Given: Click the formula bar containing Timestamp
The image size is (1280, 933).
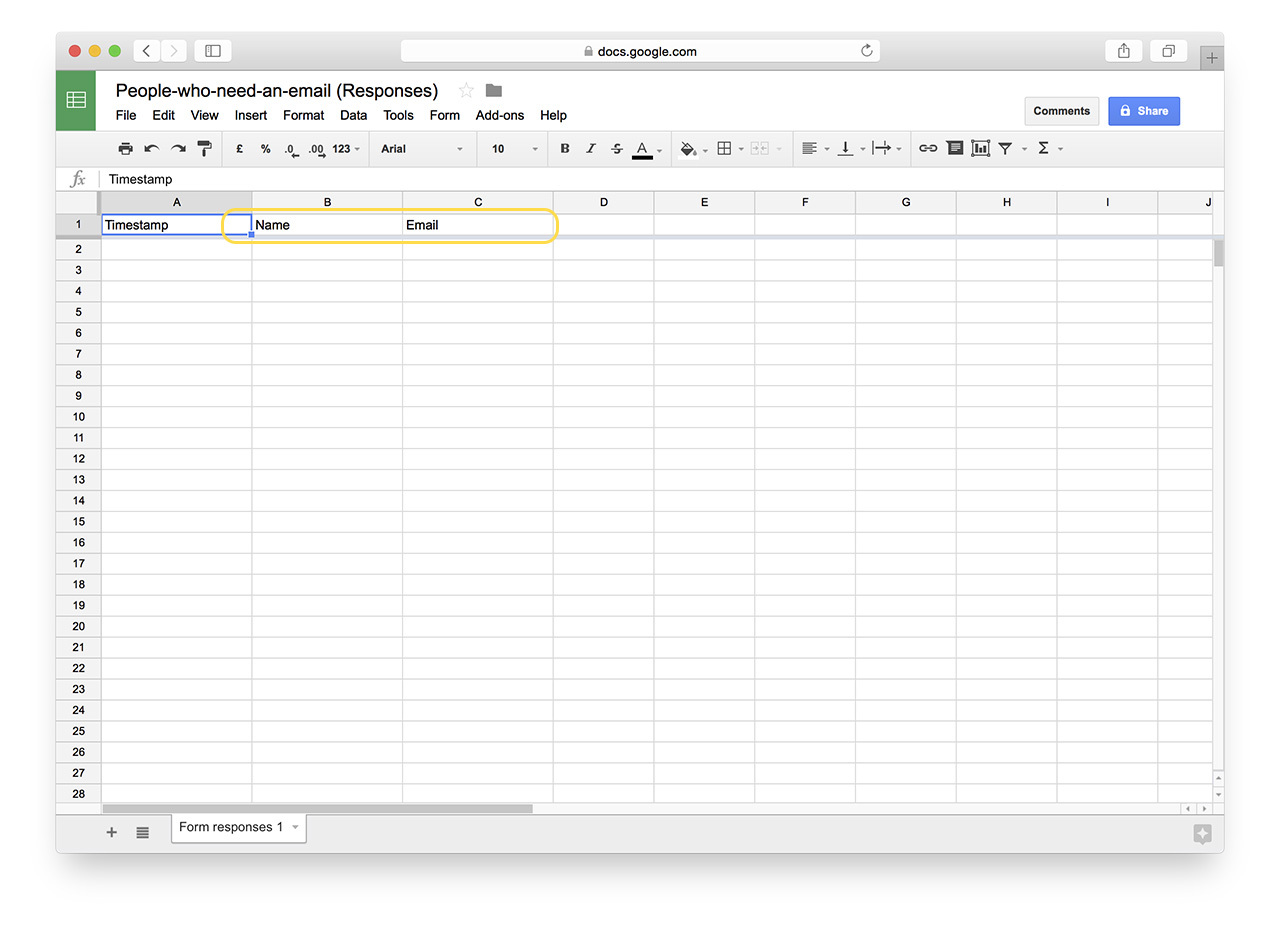Looking at the screenshot, I should (660, 179).
